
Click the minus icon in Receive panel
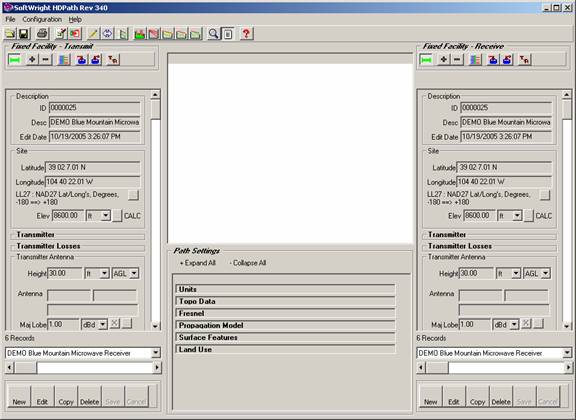[x=457, y=59]
